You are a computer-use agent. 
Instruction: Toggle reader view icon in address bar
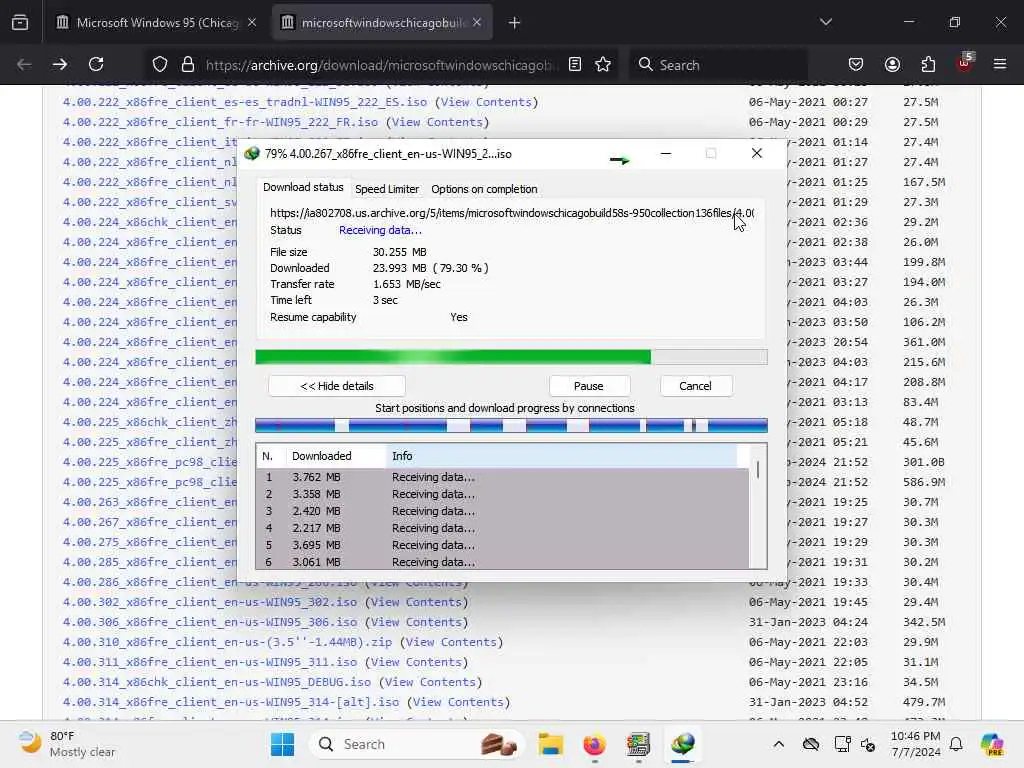pyautogui.click(x=575, y=64)
